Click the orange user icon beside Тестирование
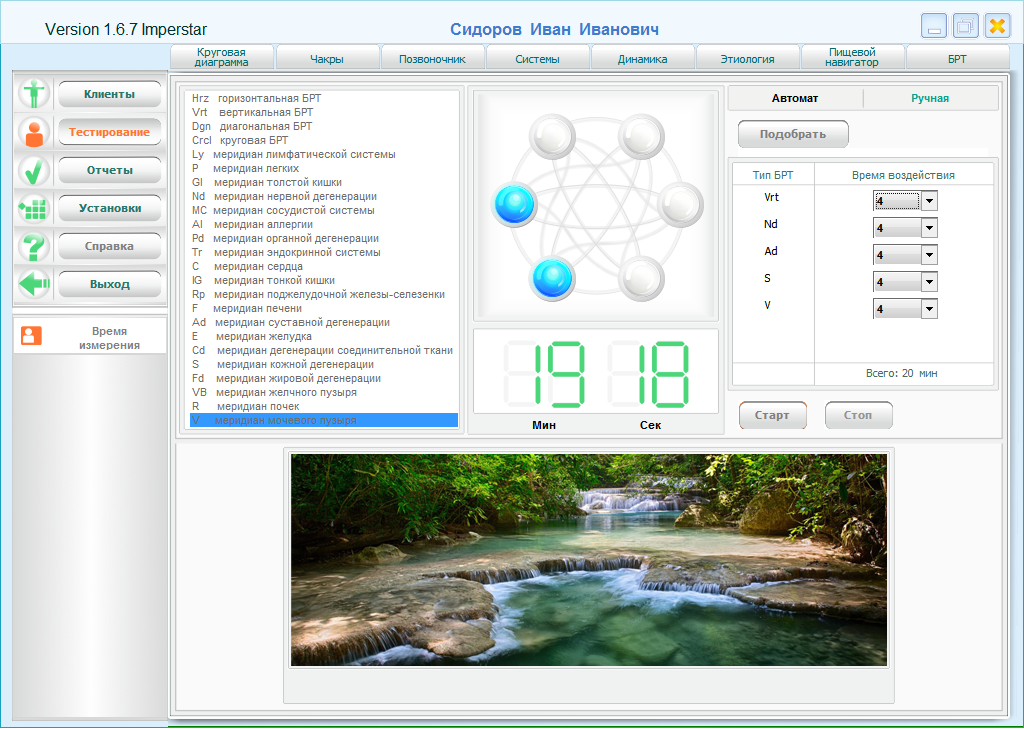 [33, 132]
